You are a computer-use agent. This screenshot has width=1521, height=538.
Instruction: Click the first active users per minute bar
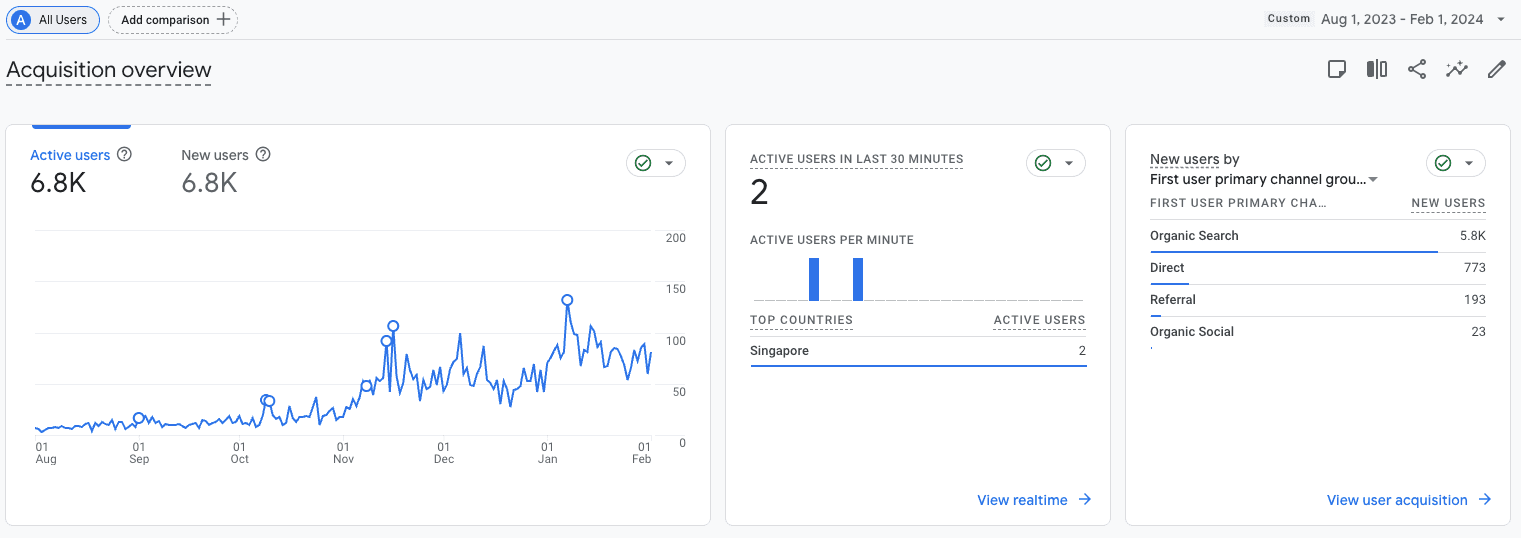click(x=814, y=279)
